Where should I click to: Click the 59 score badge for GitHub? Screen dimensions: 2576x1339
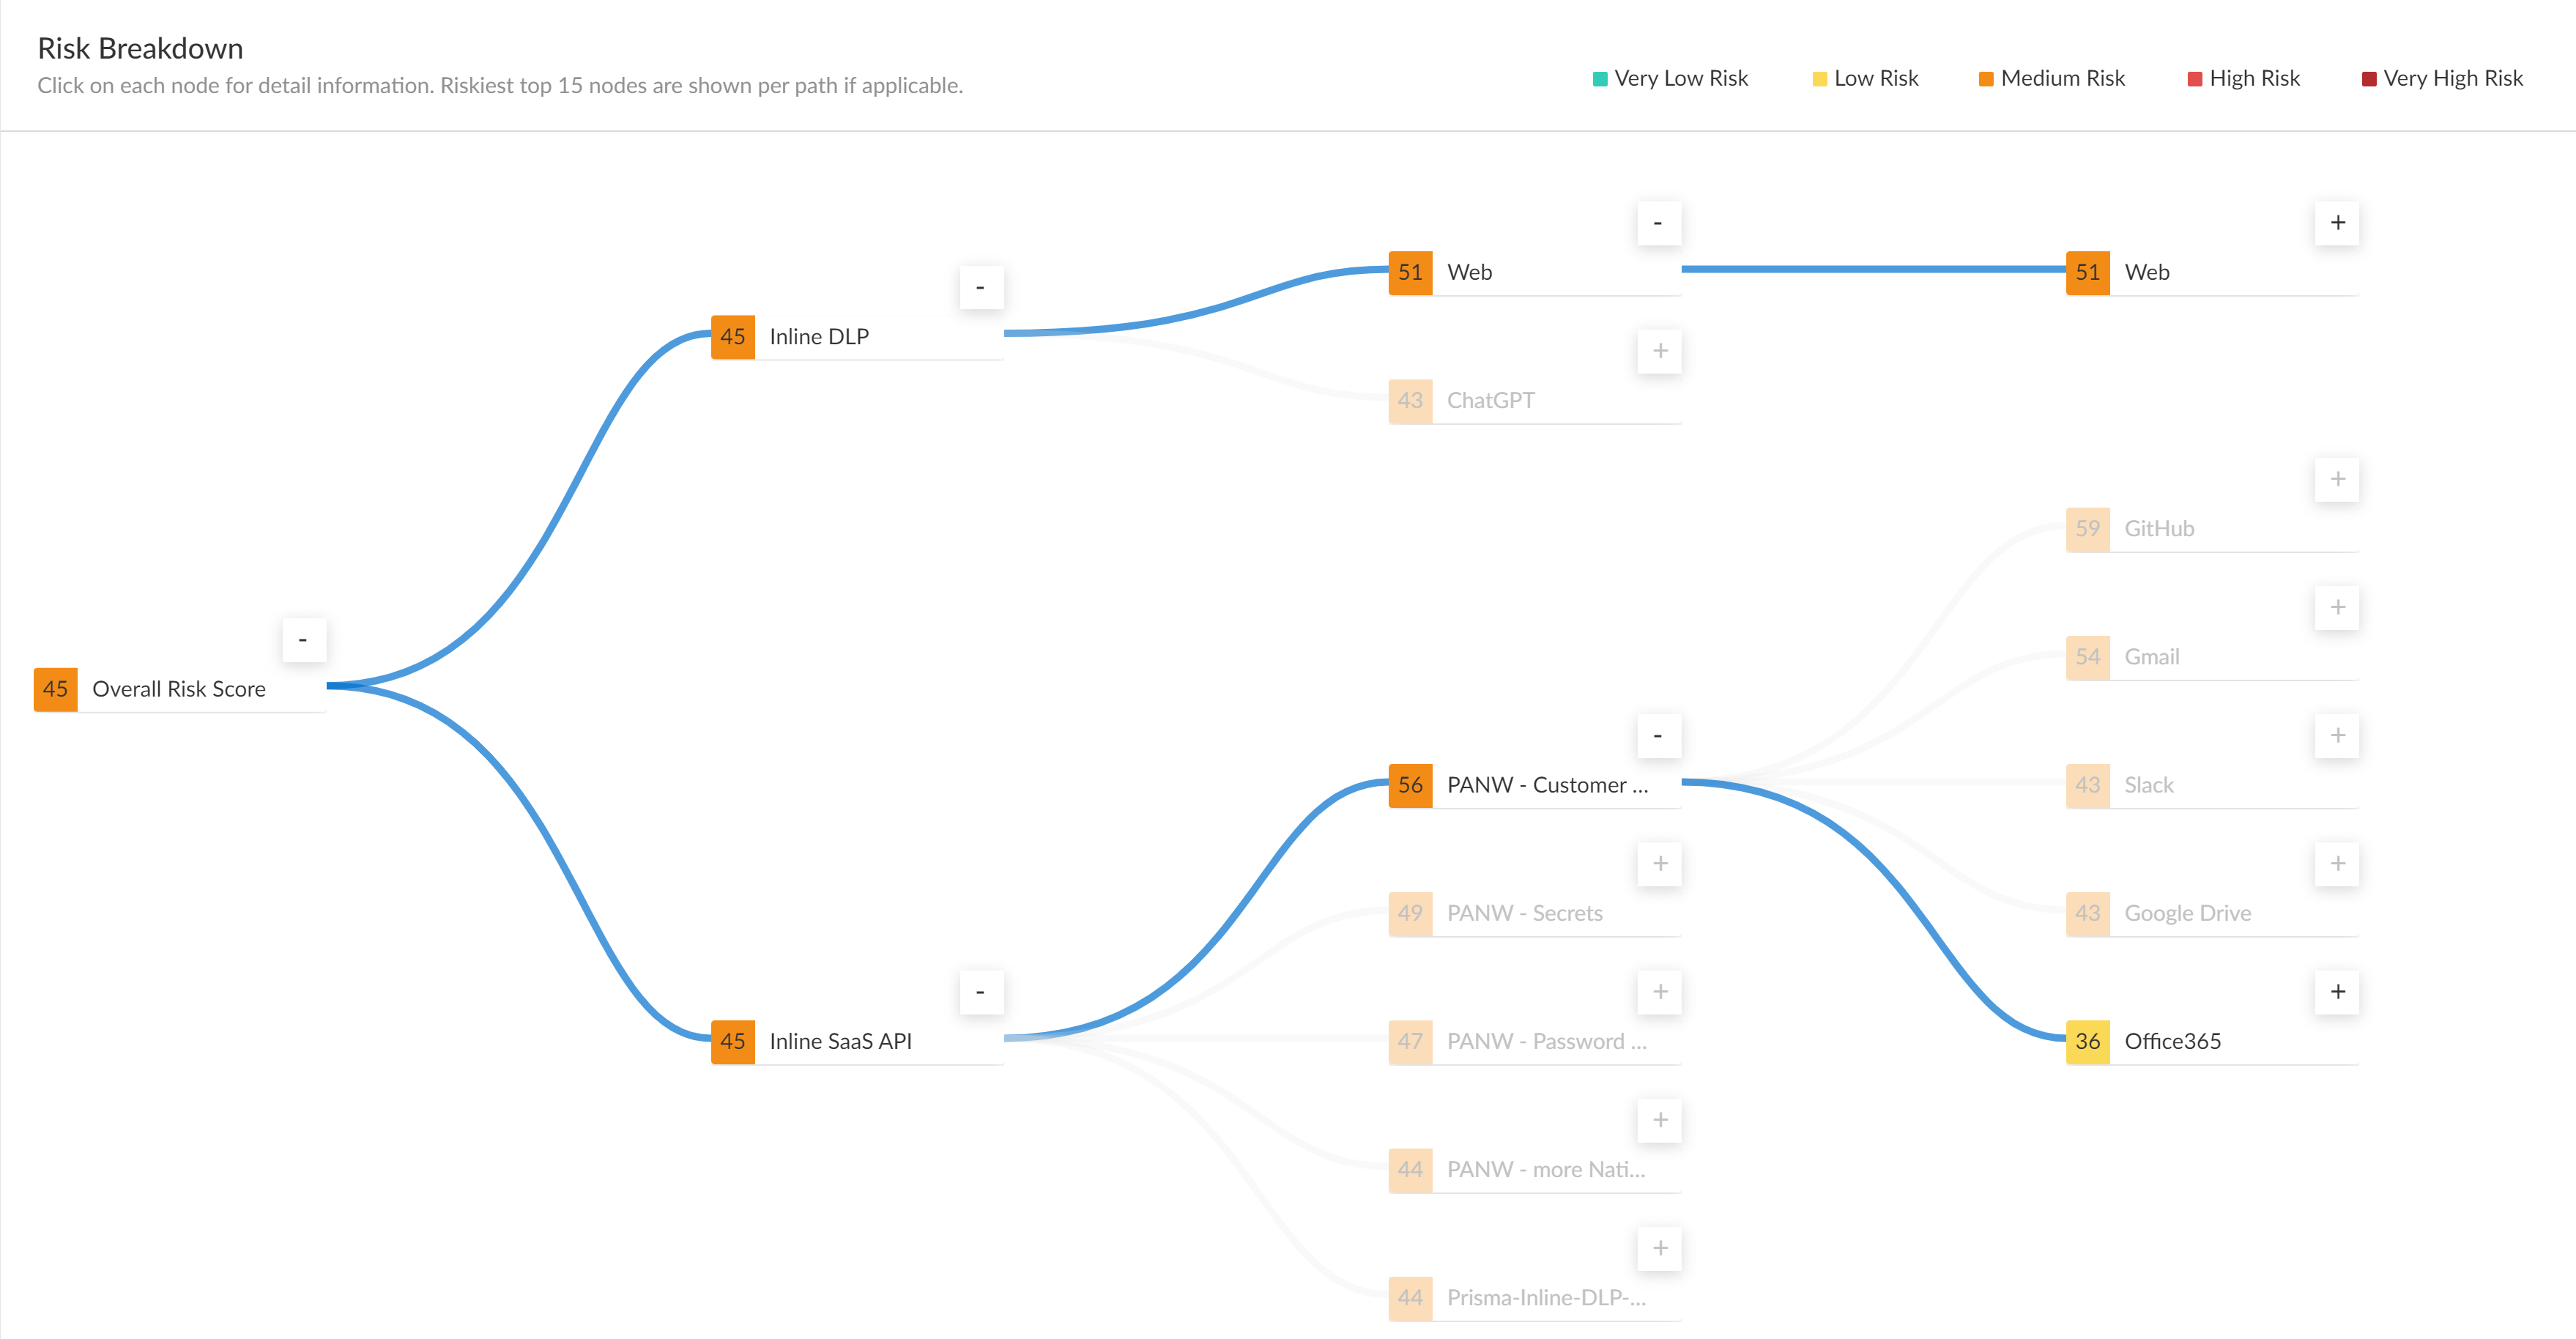pyautogui.click(x=2087, y=528)
